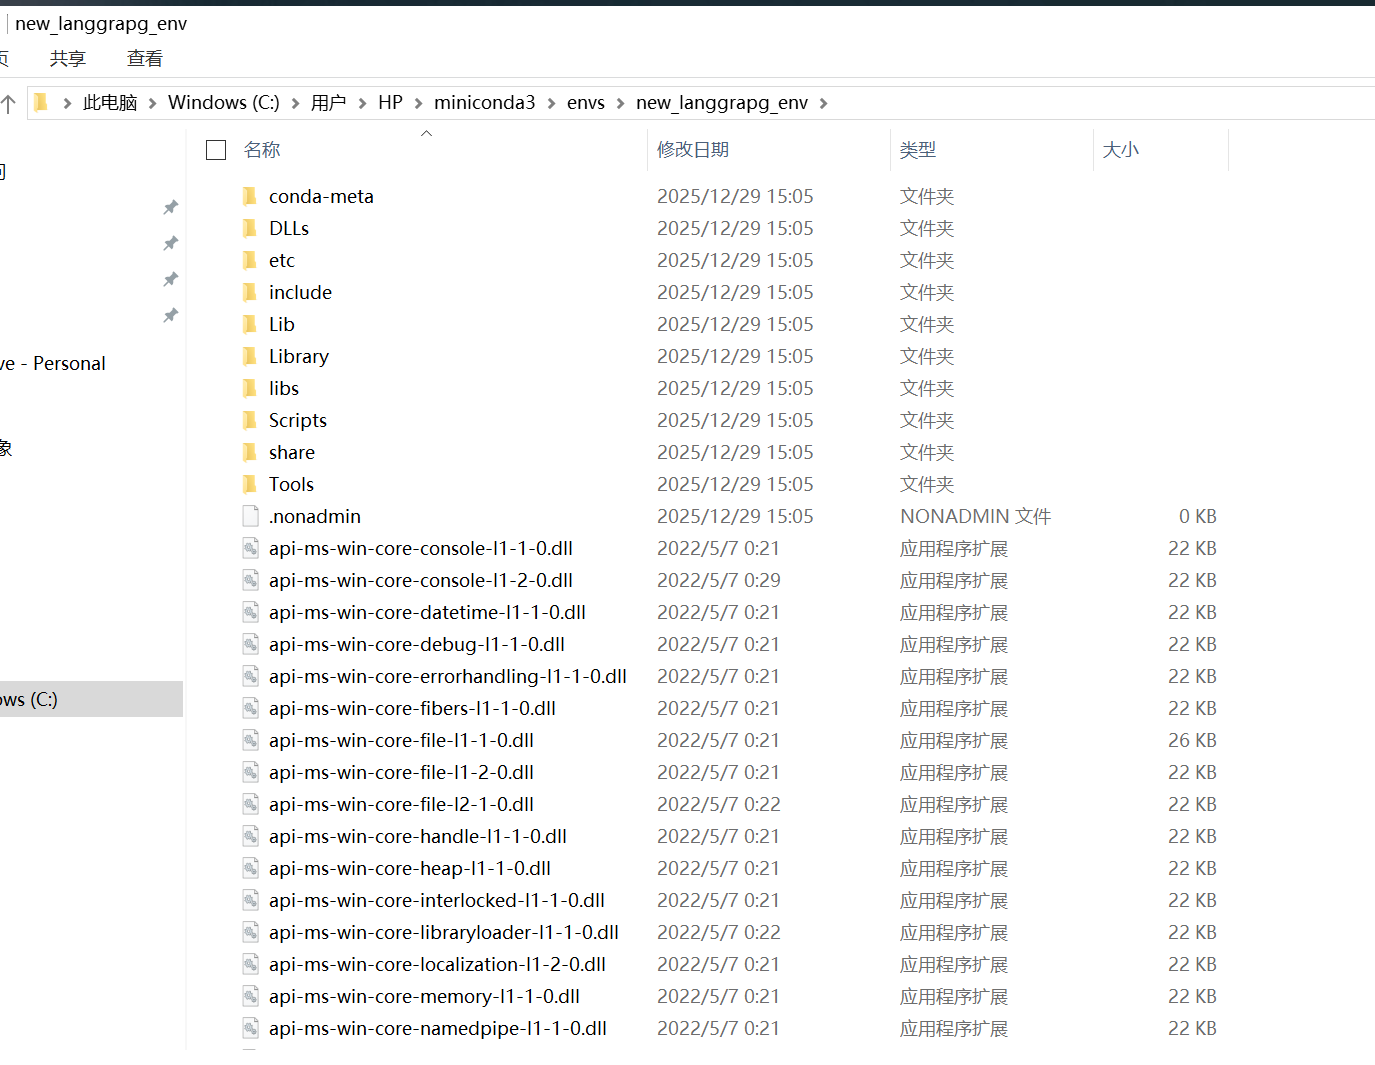The height and width of the screenshot is (1065, 1375).
Task: Click icon of api-ms-win-core-debug-l1-1-0.dll
Action: [250, 644]
